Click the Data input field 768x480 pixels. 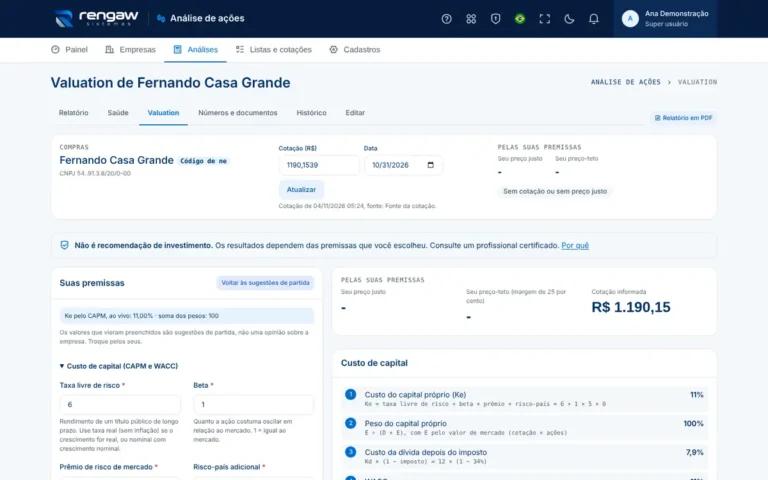coord(403,165)
